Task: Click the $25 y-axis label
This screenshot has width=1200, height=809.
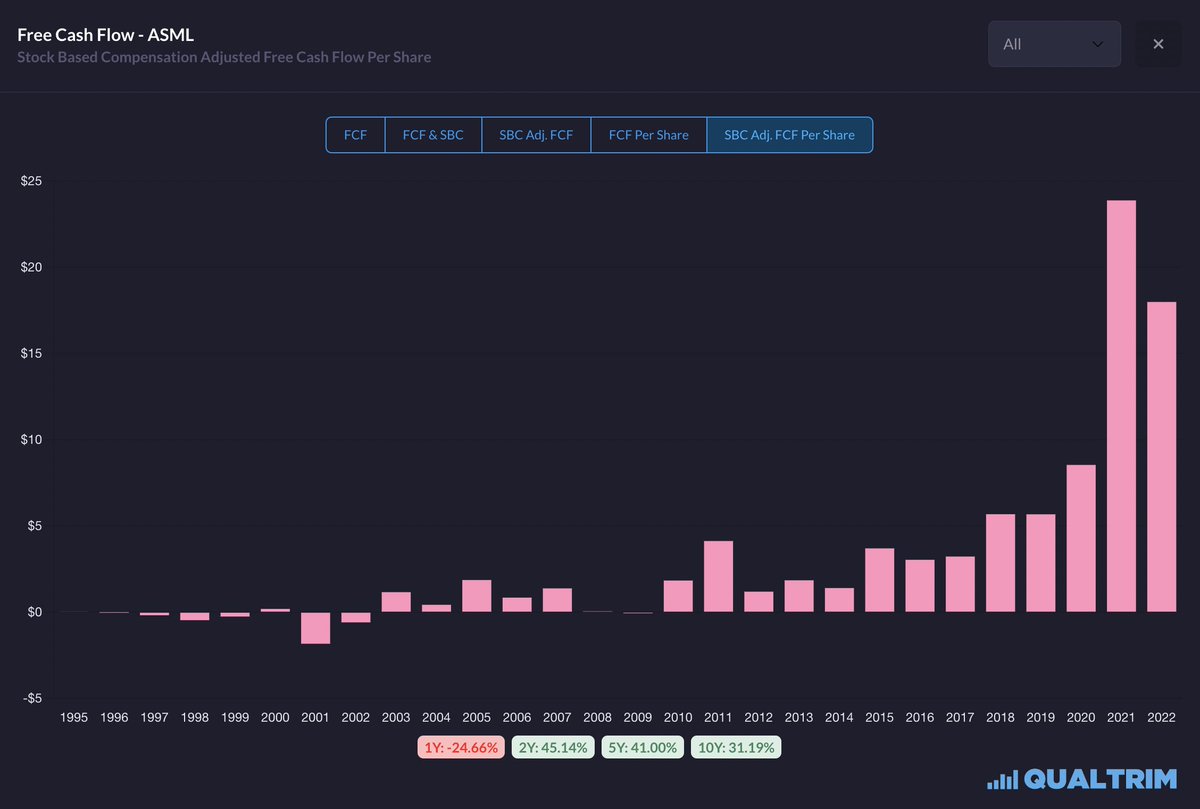Action: pos(31,181)
